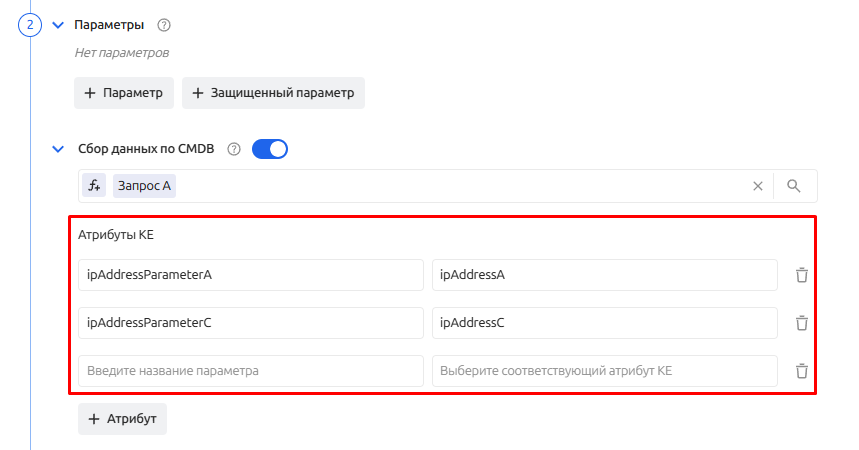Click the ipAddressParameterA name field
859x450 pixels.
point(250,275)
